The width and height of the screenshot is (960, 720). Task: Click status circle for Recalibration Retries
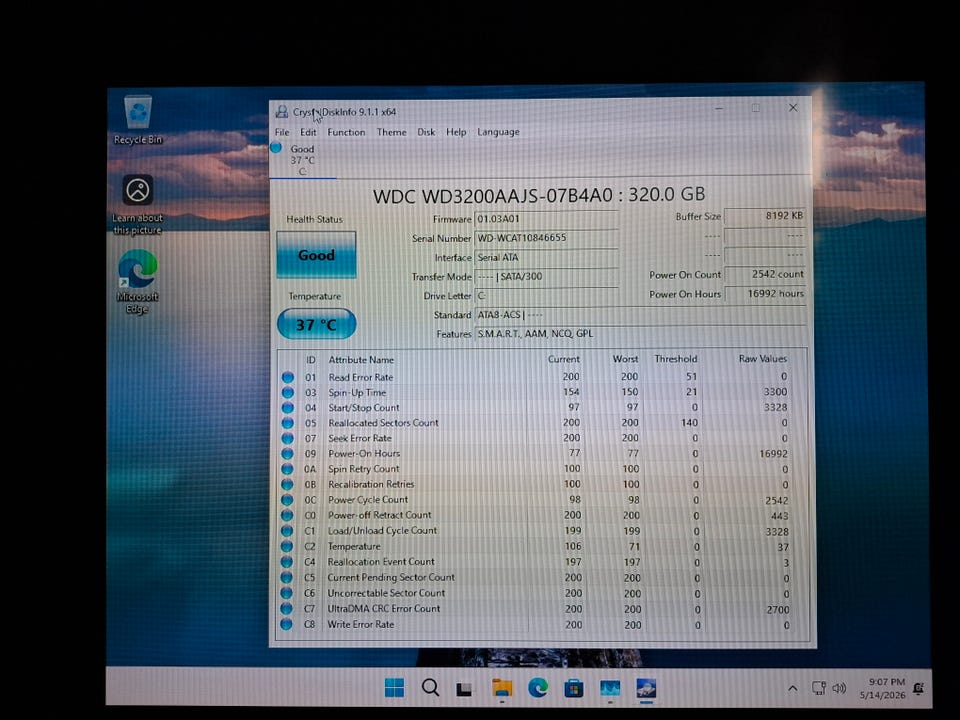click(x=287, y=484)
